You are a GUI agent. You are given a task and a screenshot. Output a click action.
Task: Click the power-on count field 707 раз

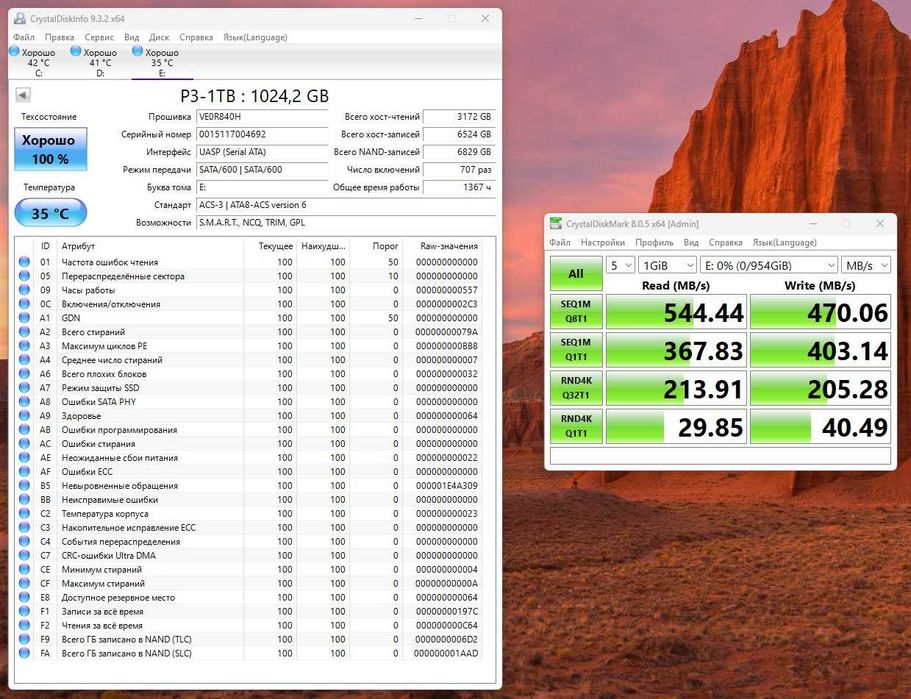(x=459, y=170)
